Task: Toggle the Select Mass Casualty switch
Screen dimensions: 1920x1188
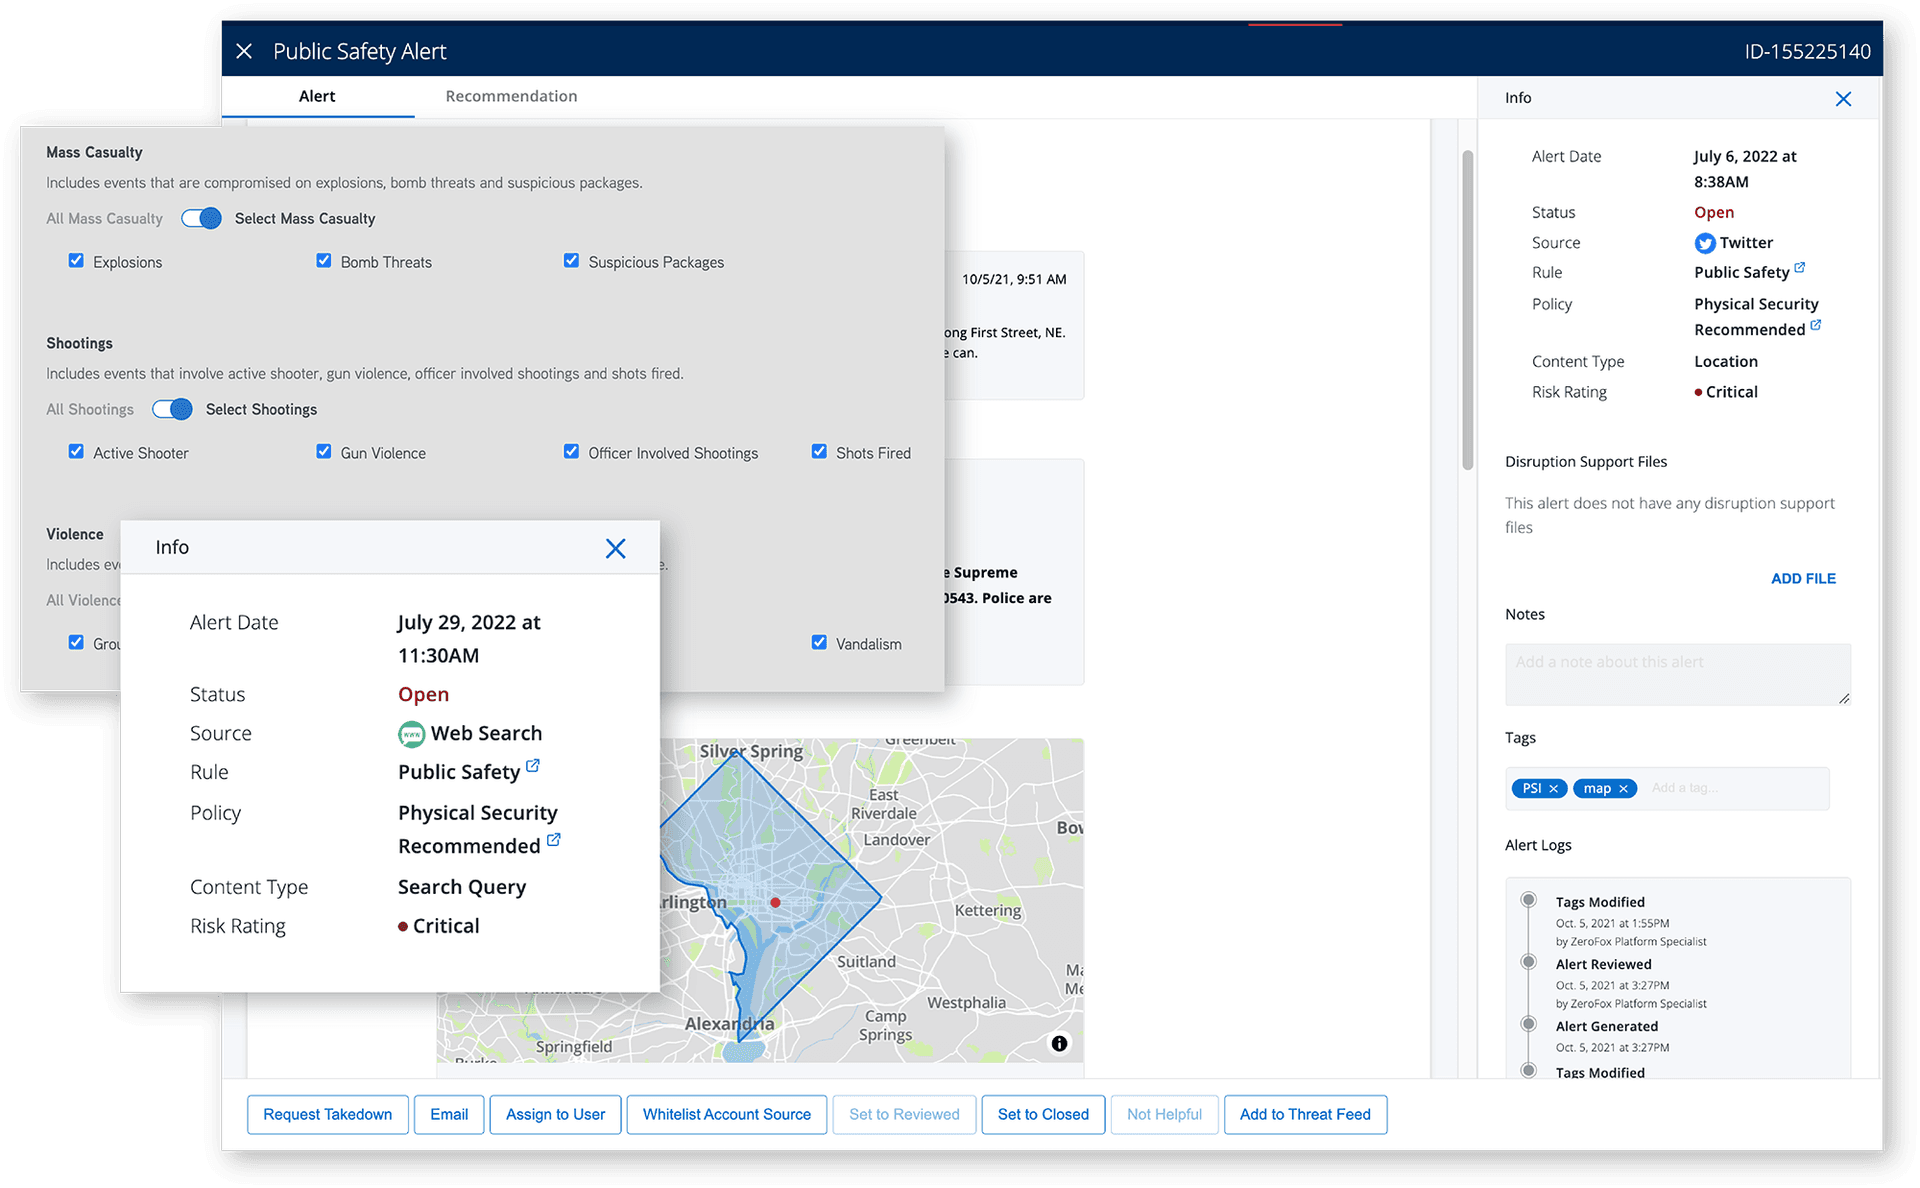Action: tap(201, 218)
